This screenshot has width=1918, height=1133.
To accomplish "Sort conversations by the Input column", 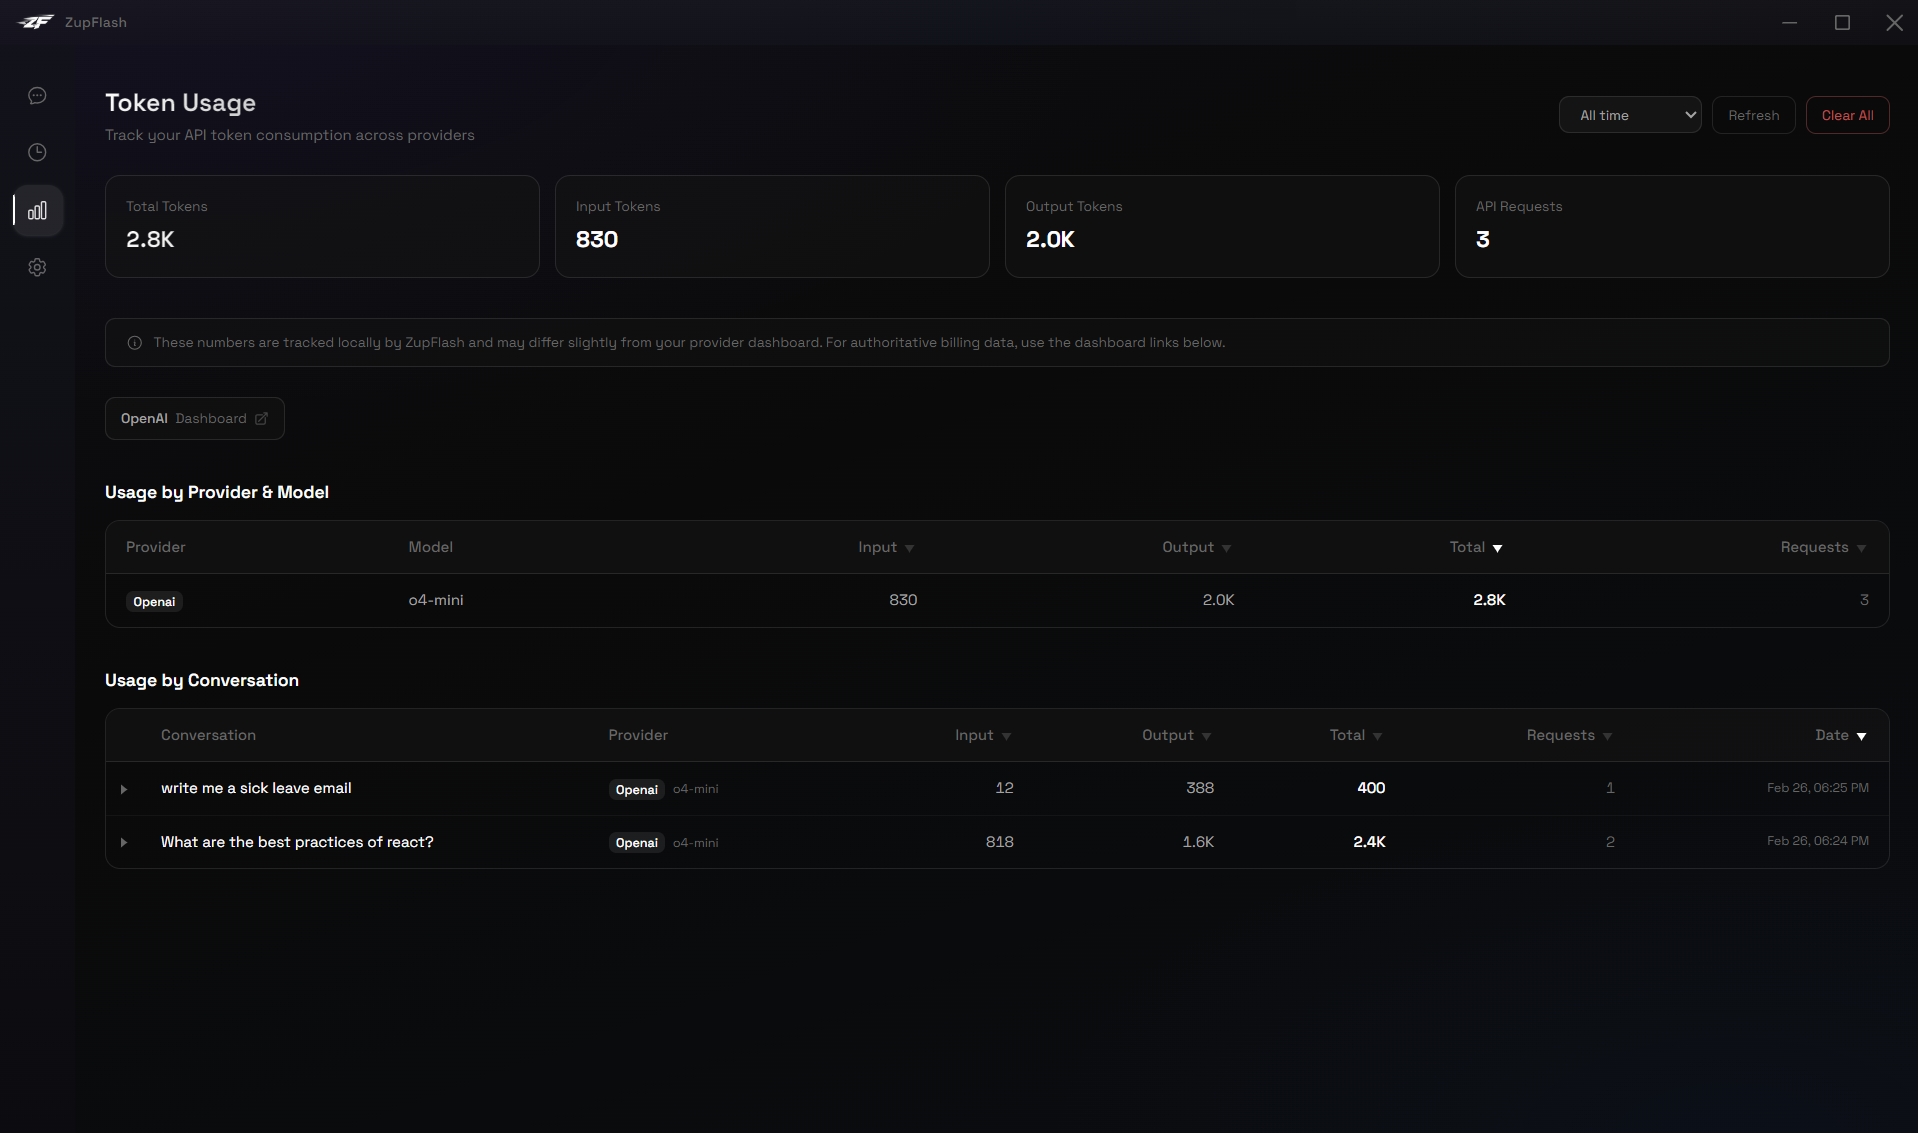I will click(981, 735).
